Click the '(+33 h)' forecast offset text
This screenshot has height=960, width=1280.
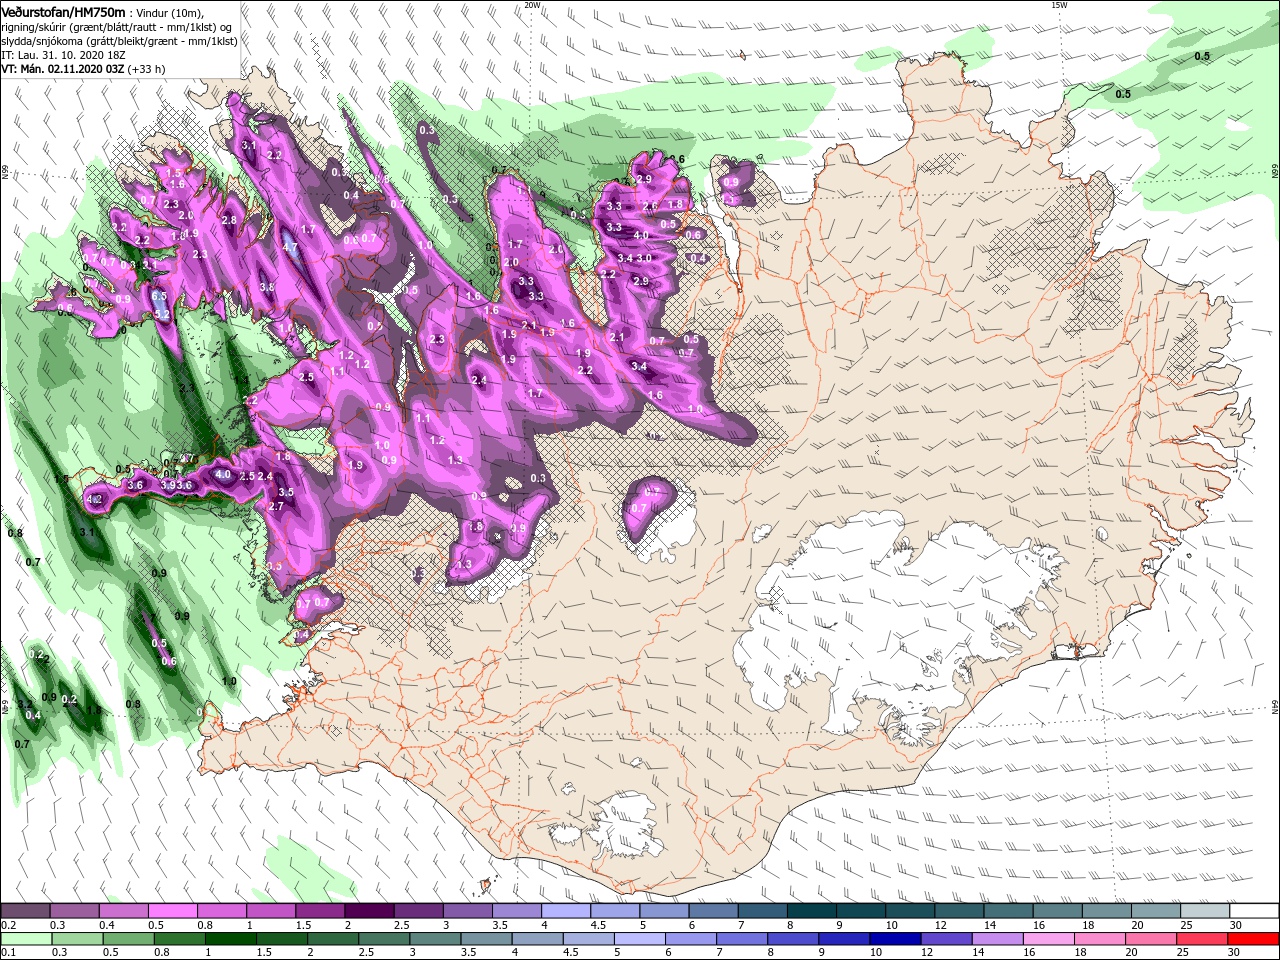[x=147, y=69]
